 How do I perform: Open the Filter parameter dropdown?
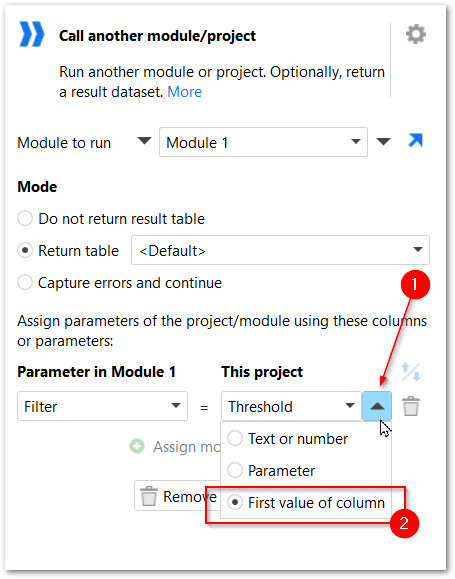(102, 406)
